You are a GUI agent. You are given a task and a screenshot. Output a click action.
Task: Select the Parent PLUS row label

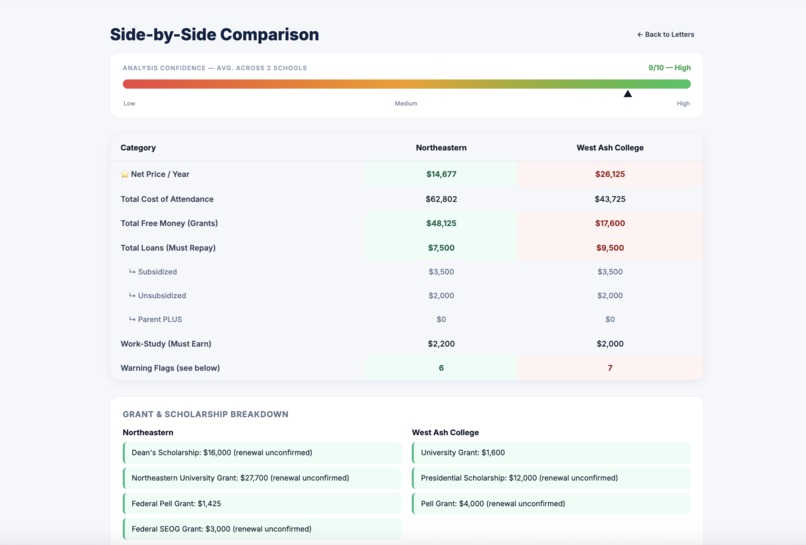coord(160,319)
